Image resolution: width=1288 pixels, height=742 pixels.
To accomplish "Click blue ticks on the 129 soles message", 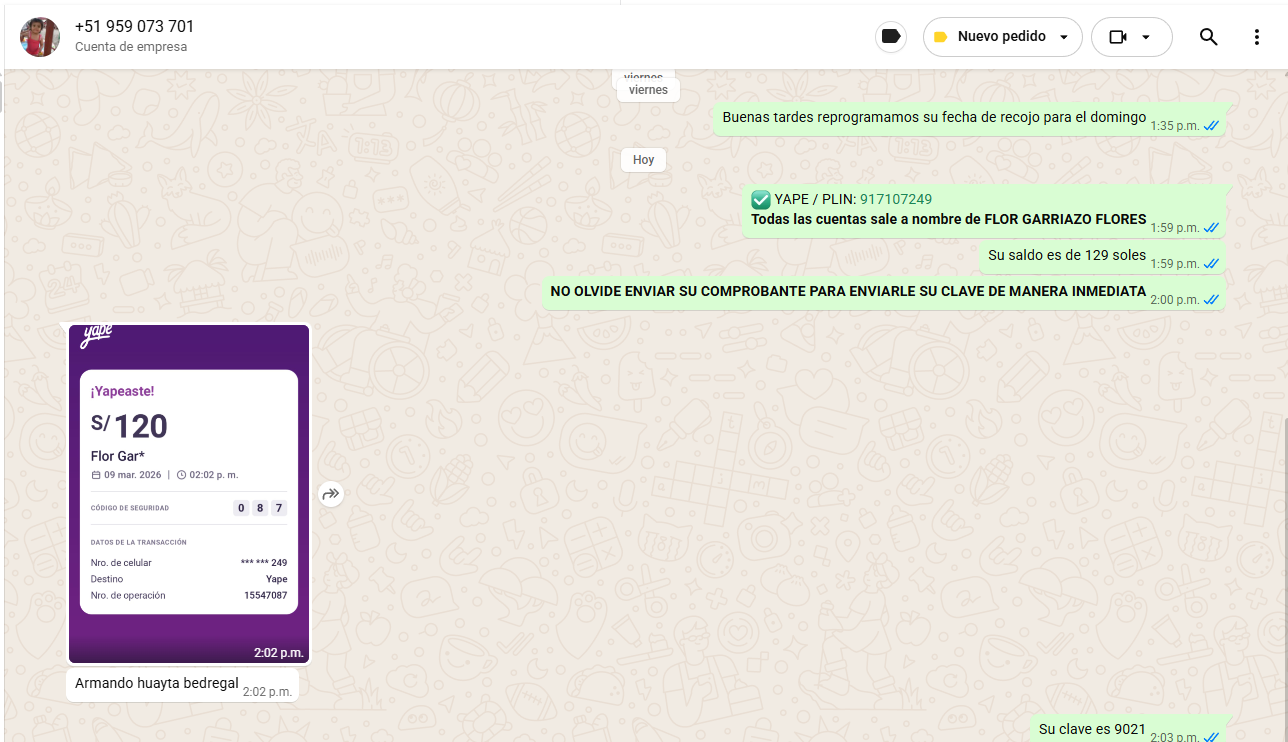I will click(x=1211, y=264).
